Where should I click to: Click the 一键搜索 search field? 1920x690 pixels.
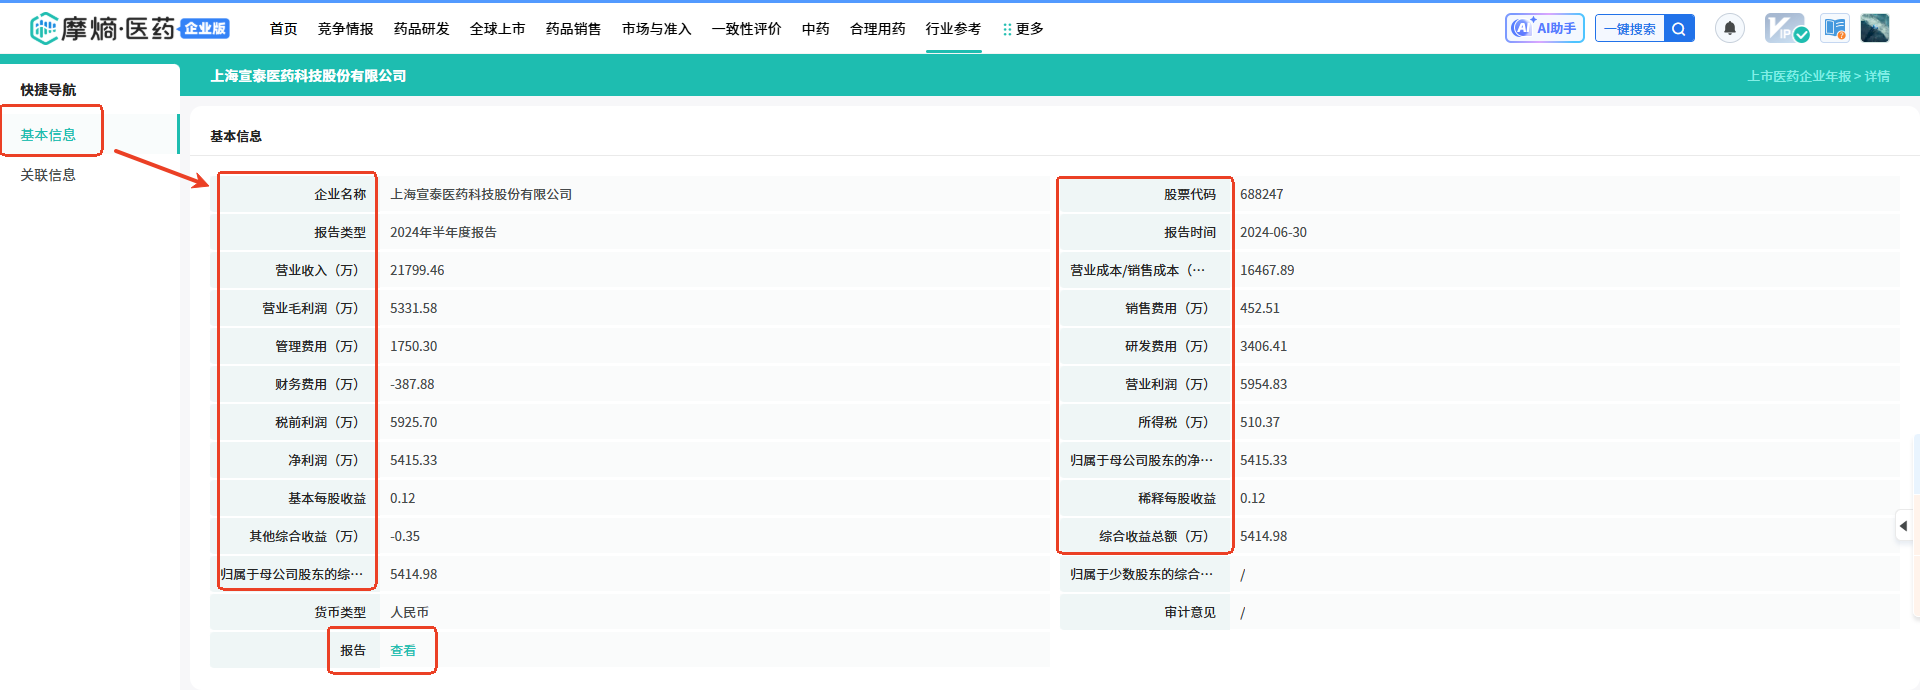tap(1630, 28)
